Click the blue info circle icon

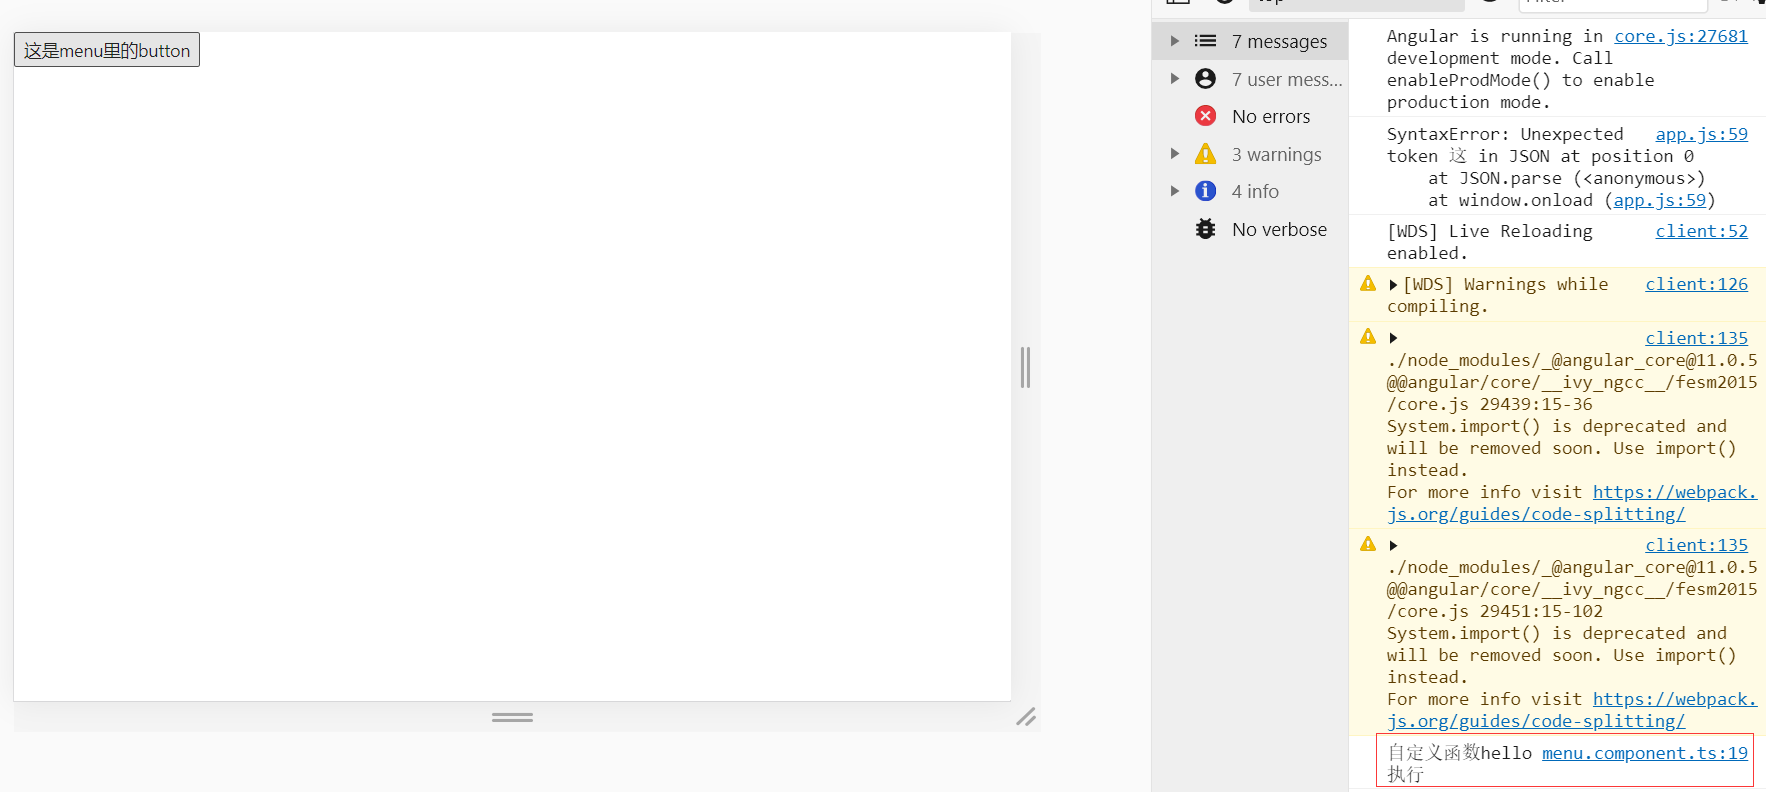click(x=1205, y=191)
